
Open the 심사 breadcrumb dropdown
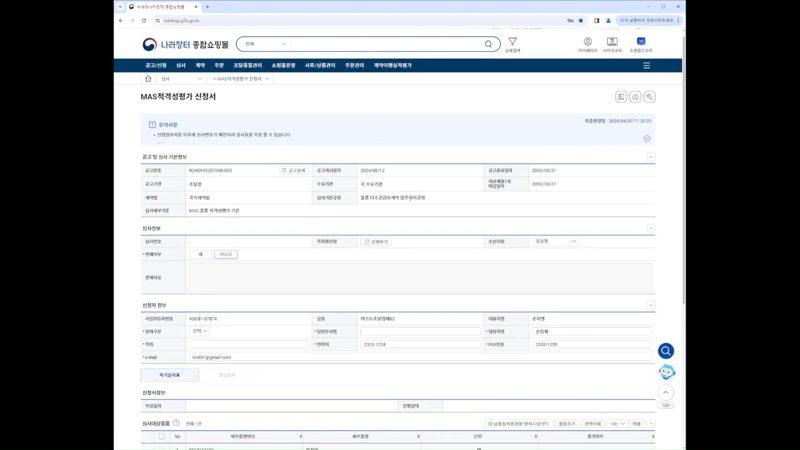click(181, 79)
